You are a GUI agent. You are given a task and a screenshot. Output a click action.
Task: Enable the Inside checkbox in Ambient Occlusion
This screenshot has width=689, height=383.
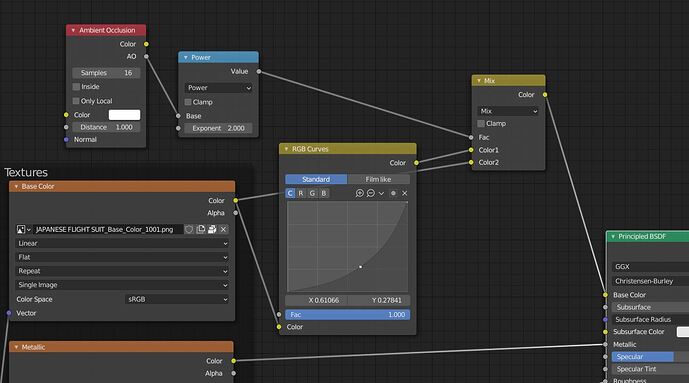pos(76,87)
